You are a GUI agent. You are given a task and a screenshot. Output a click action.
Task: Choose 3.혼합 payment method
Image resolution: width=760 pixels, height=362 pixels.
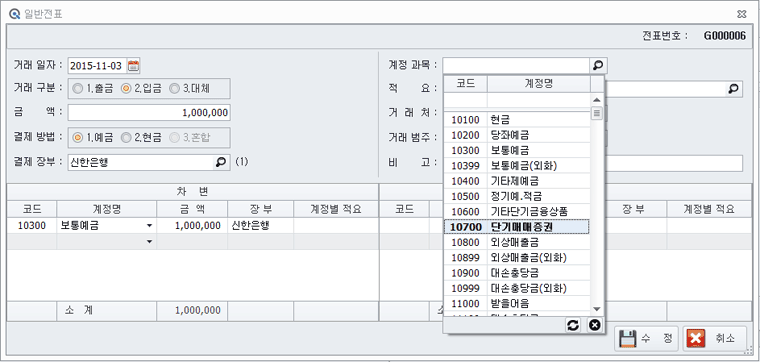click(190, 138)
